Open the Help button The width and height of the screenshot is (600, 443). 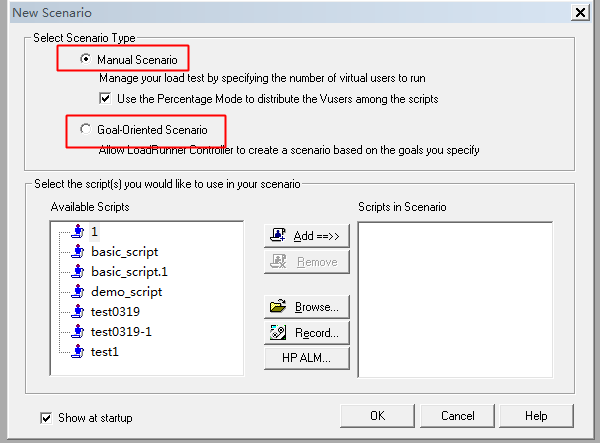(x=536, y=415)
